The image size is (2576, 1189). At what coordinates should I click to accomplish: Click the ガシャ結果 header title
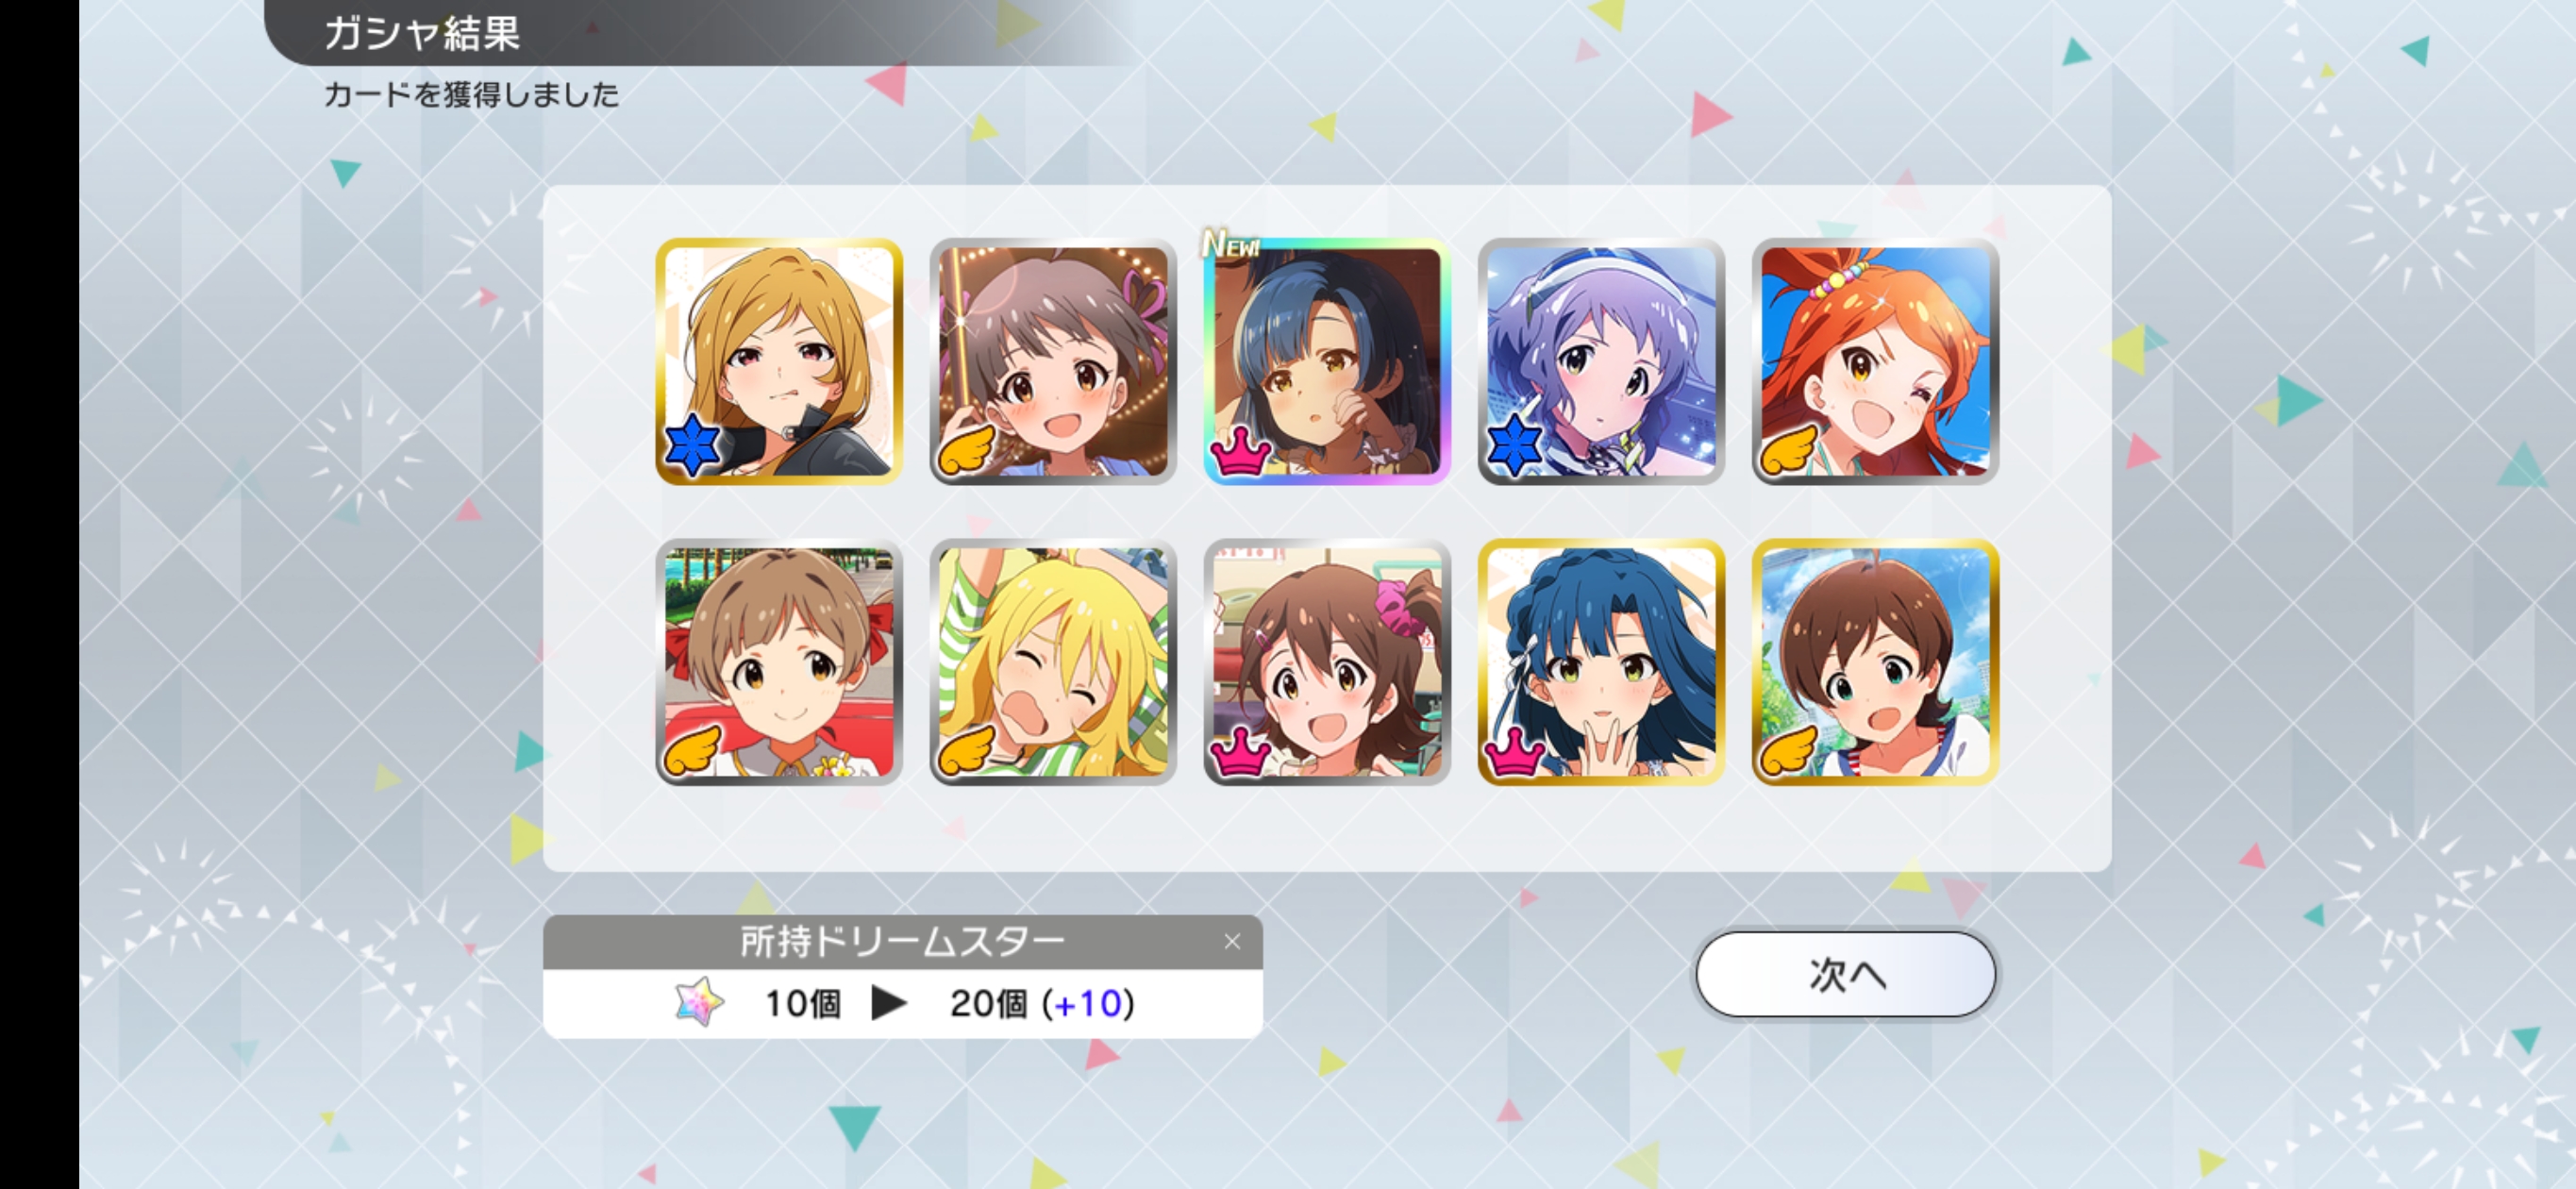point(422,34)
